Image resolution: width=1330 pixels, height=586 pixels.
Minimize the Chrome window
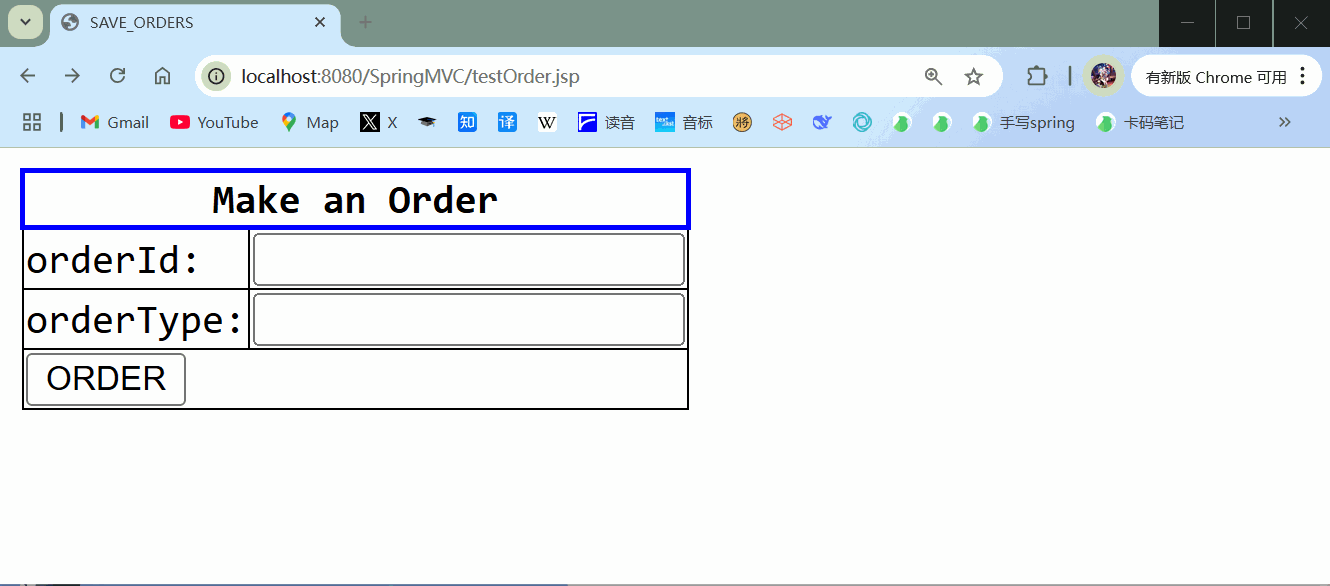pyautogui.click(x=1187, y=22)
